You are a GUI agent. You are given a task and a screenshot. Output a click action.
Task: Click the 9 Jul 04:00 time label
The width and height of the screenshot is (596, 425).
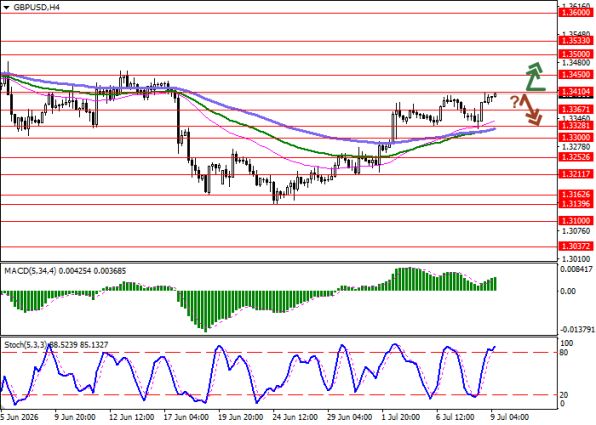point(510,417)
